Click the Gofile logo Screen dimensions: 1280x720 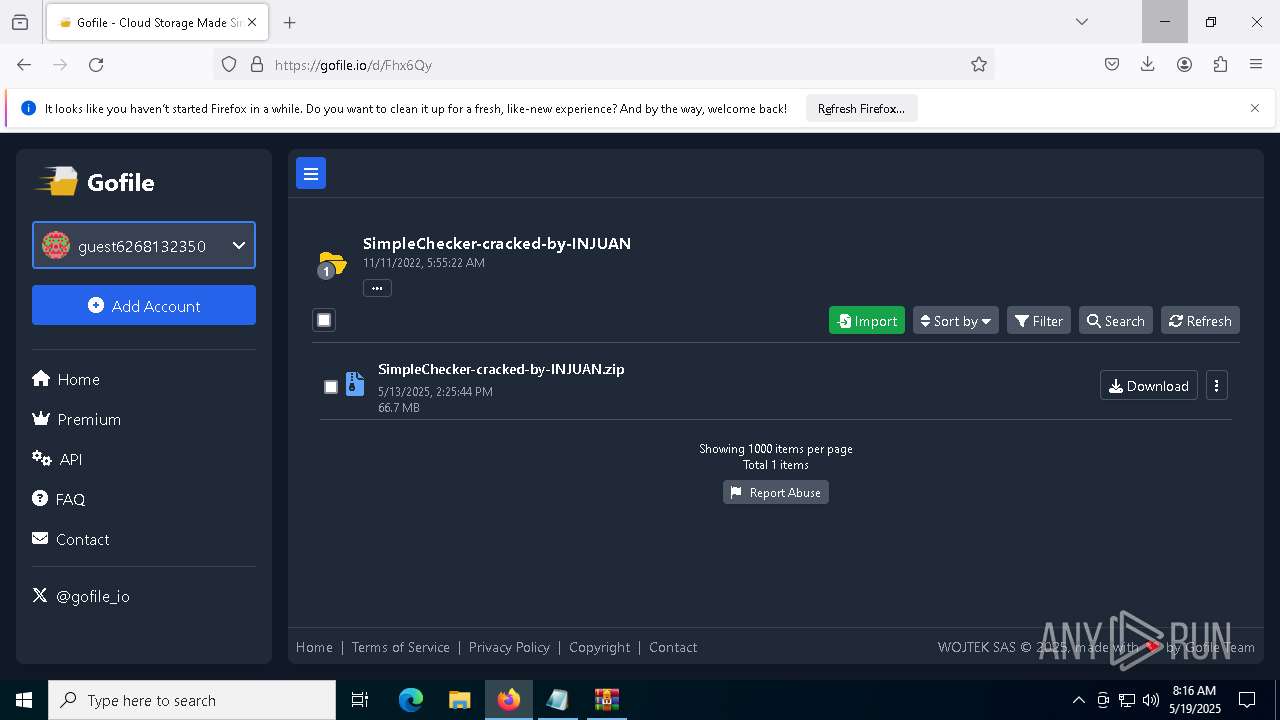pos(96,182)
